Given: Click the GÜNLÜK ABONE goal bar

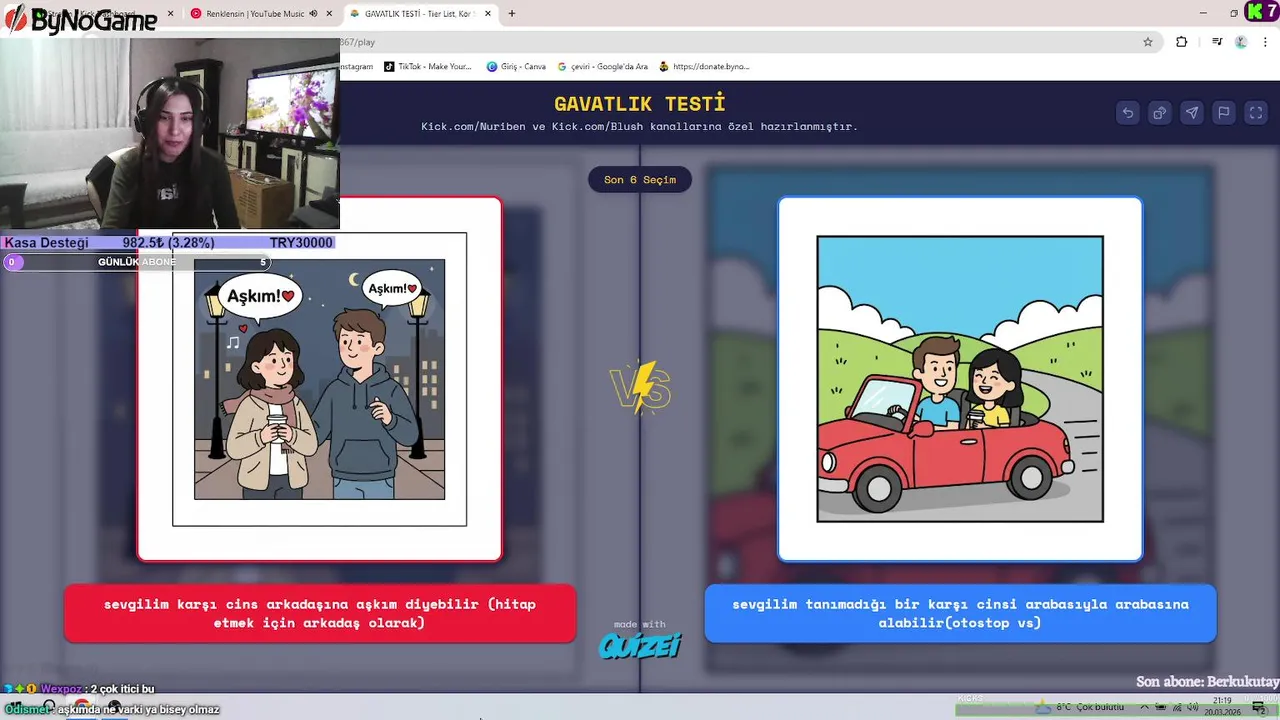Looking at the screenshot, I should [x=137, y=262].
